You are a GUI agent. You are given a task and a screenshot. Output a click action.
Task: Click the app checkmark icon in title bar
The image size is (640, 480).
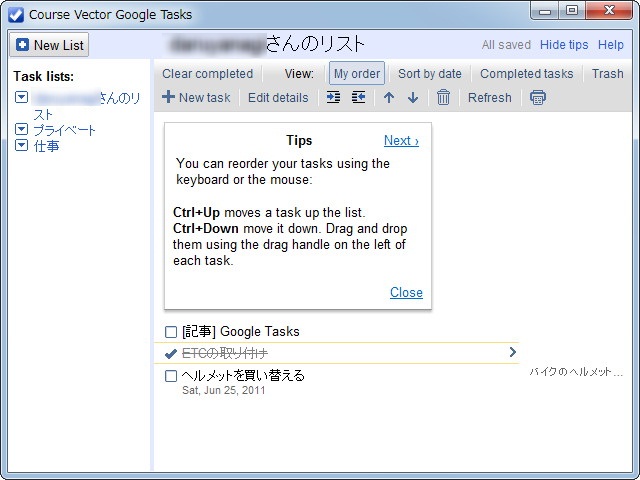point(16,15)
